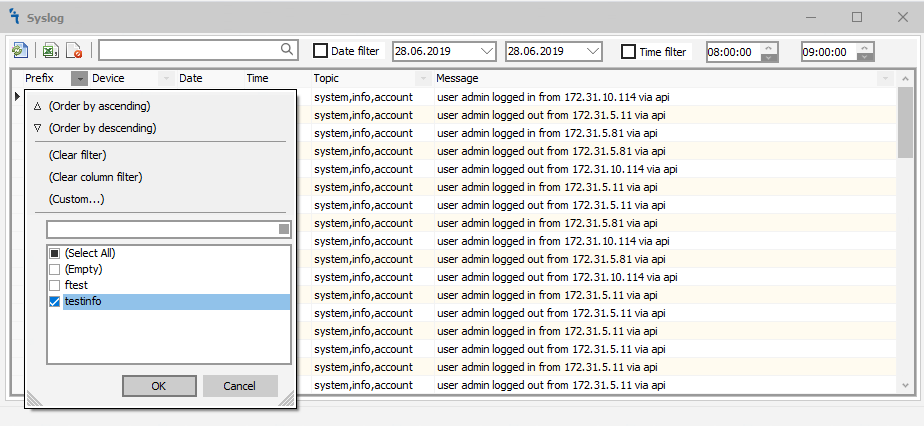Screen dimensions: 924x426
Task: Uncheck the testinfo prefix option
Action: click(55, 301)
